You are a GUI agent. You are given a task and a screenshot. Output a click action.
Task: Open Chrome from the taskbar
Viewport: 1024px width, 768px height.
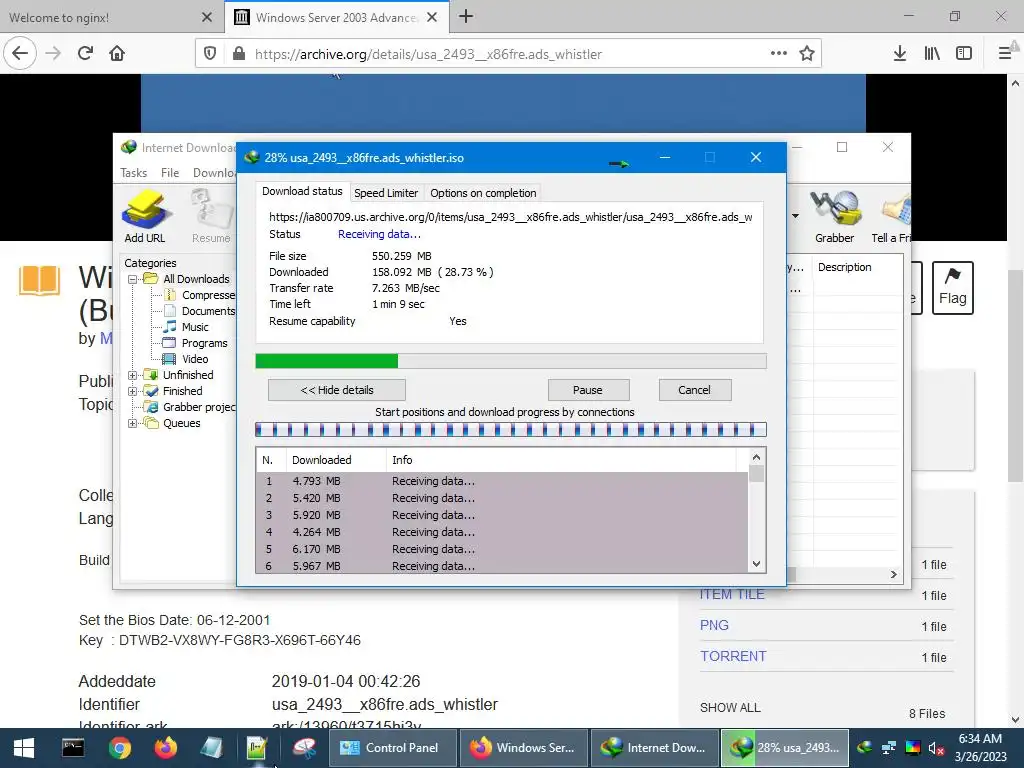[120, 748]
